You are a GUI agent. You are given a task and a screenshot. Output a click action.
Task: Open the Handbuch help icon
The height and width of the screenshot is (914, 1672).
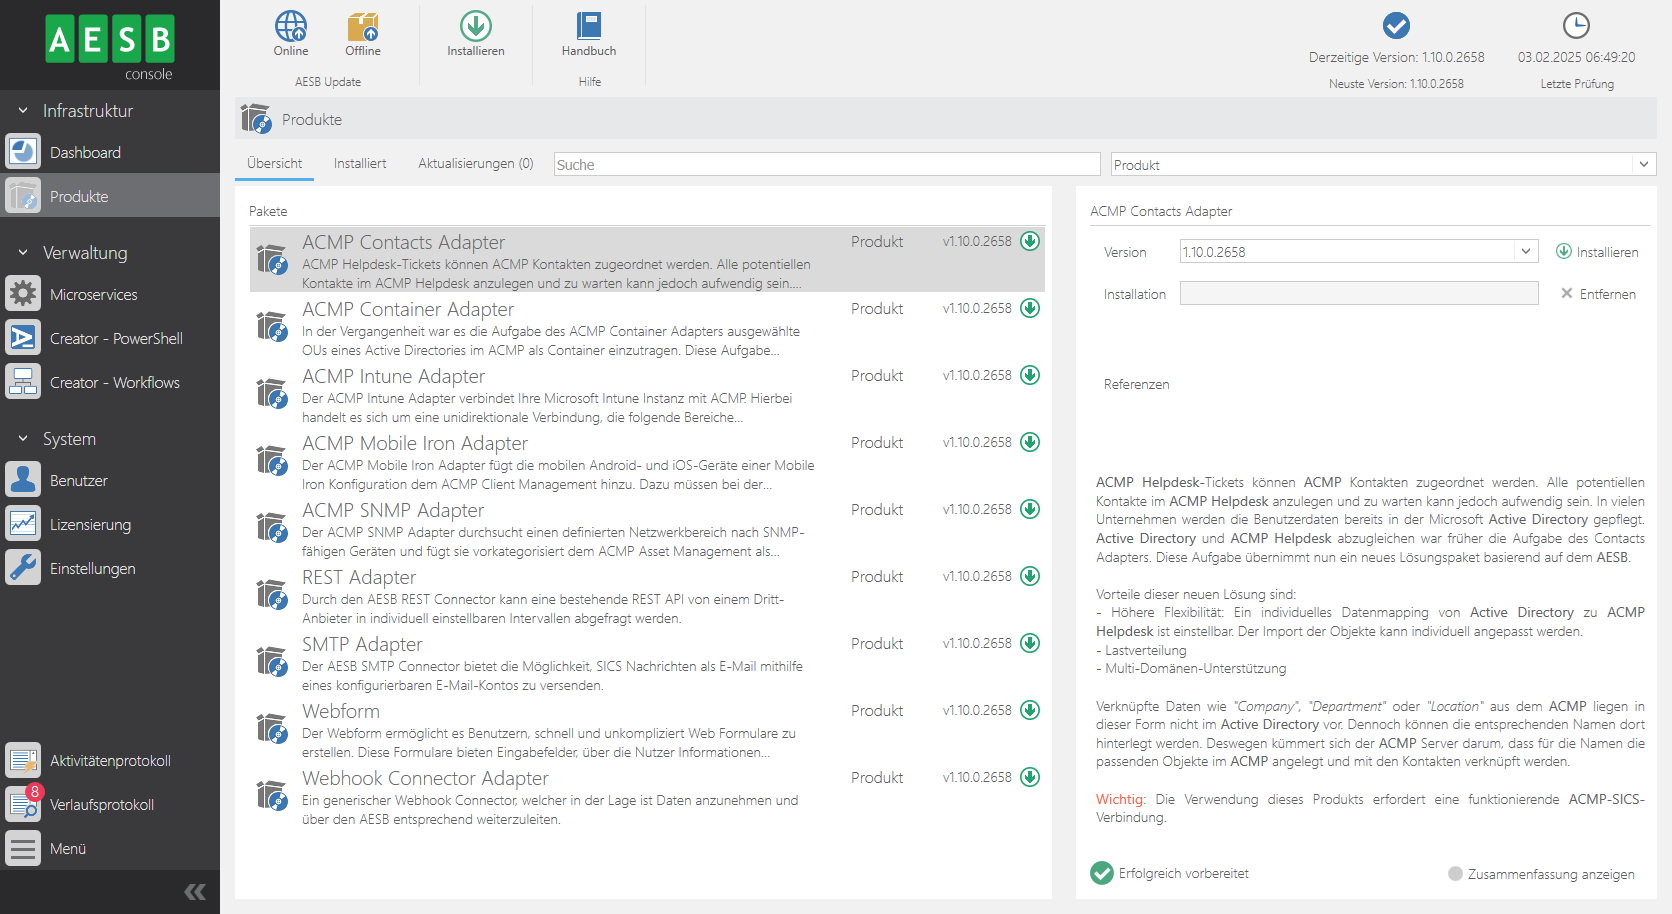(589, 27)
